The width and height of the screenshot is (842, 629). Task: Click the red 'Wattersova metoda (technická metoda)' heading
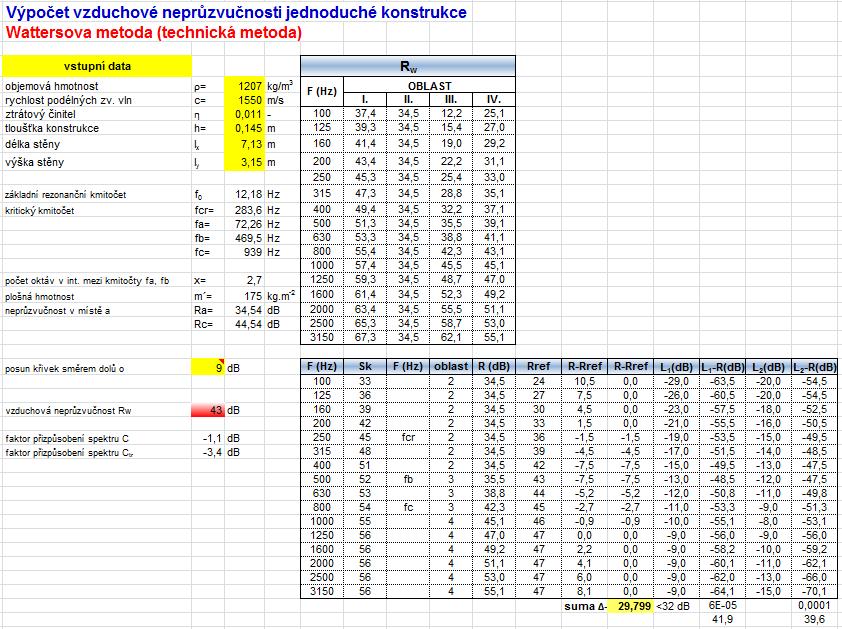click(154, 32)
